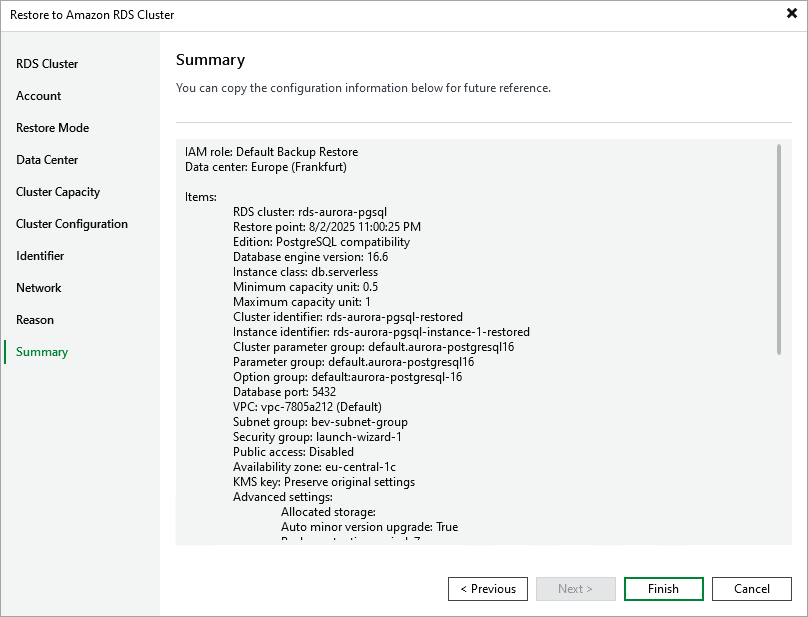Click the KMS key summary line
Image resolution: width=808 pixels, height=617 pixels.
[323, 482]
